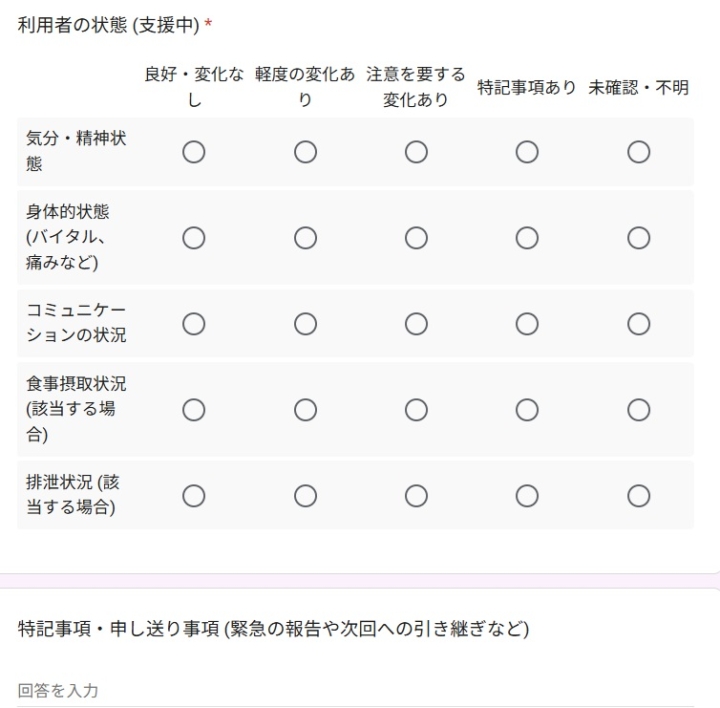Screen dimensions: 720x708
Task: Choose 未確認・不明 for 気分・精神状態
Action: point(638,152)
